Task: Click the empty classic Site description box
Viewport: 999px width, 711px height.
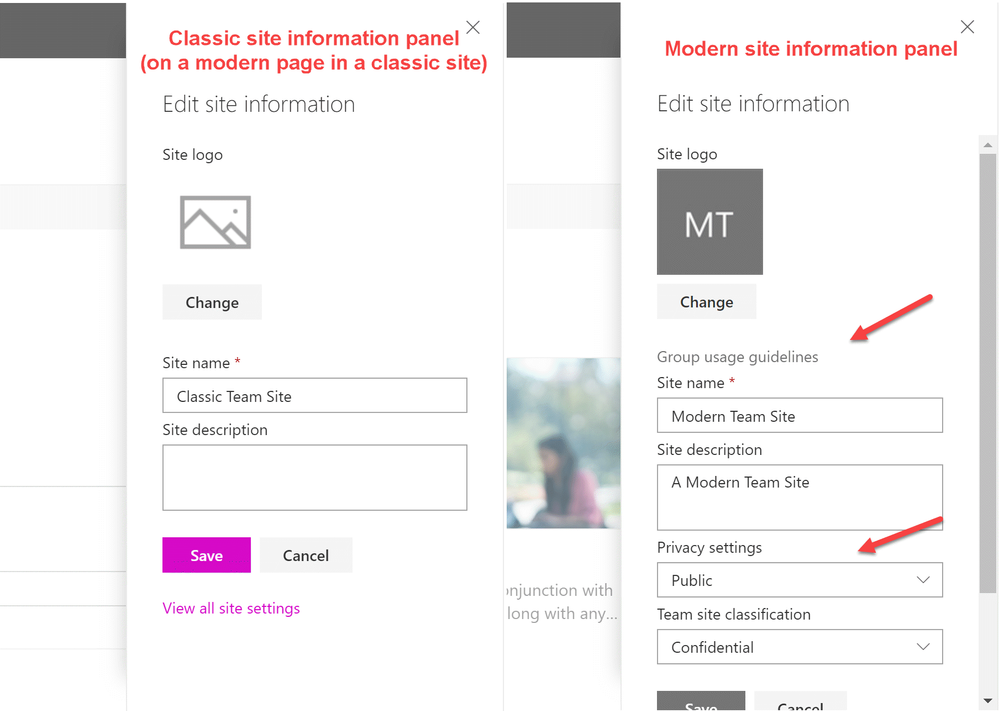Action: 315,478
